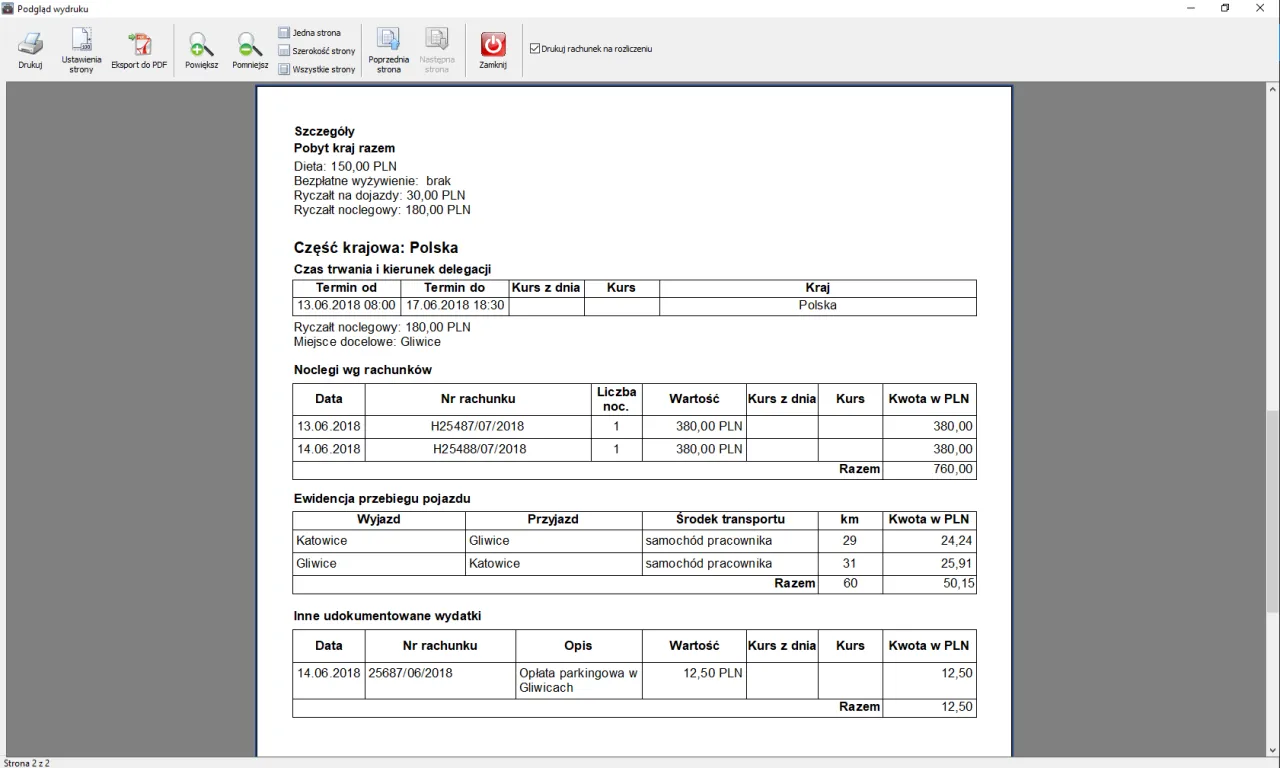Screen dimensions: 1280x768
Task: Maximize or restore the preview window
Action: [1225, 8]
